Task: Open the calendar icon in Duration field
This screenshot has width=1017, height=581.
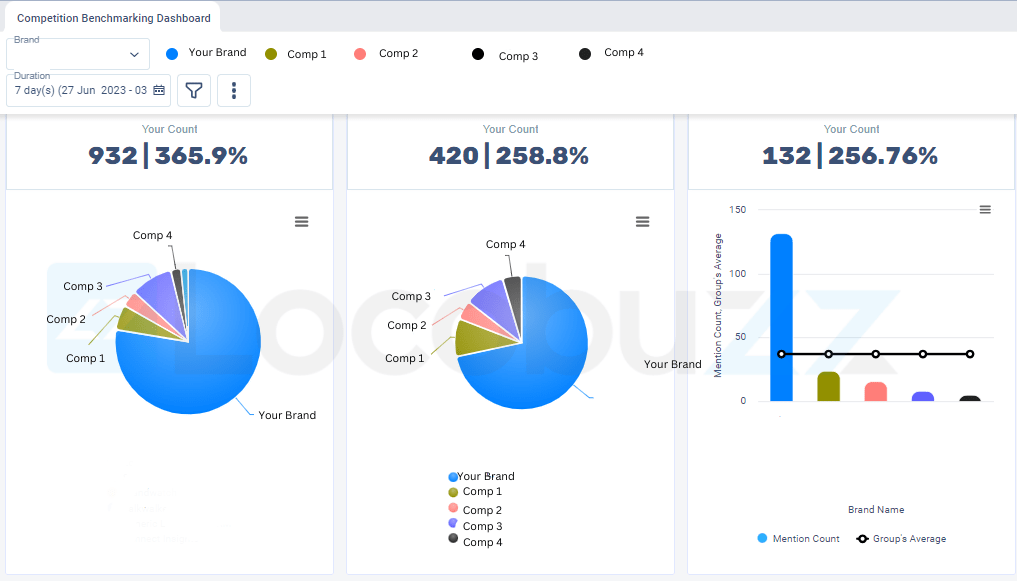Action: tap(159, 90)
